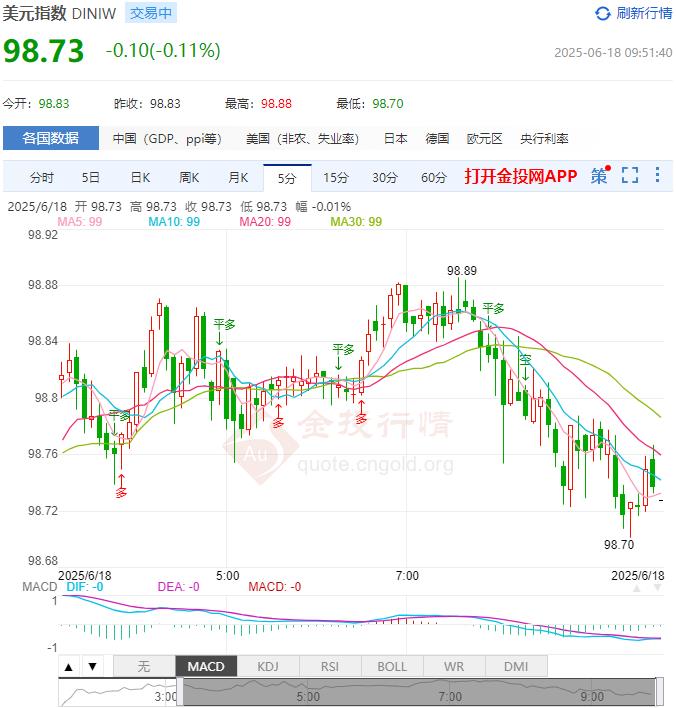Screen dimensions: 676x708
Task: Open the fullscreen chart icon
Action: pos(629,175)
